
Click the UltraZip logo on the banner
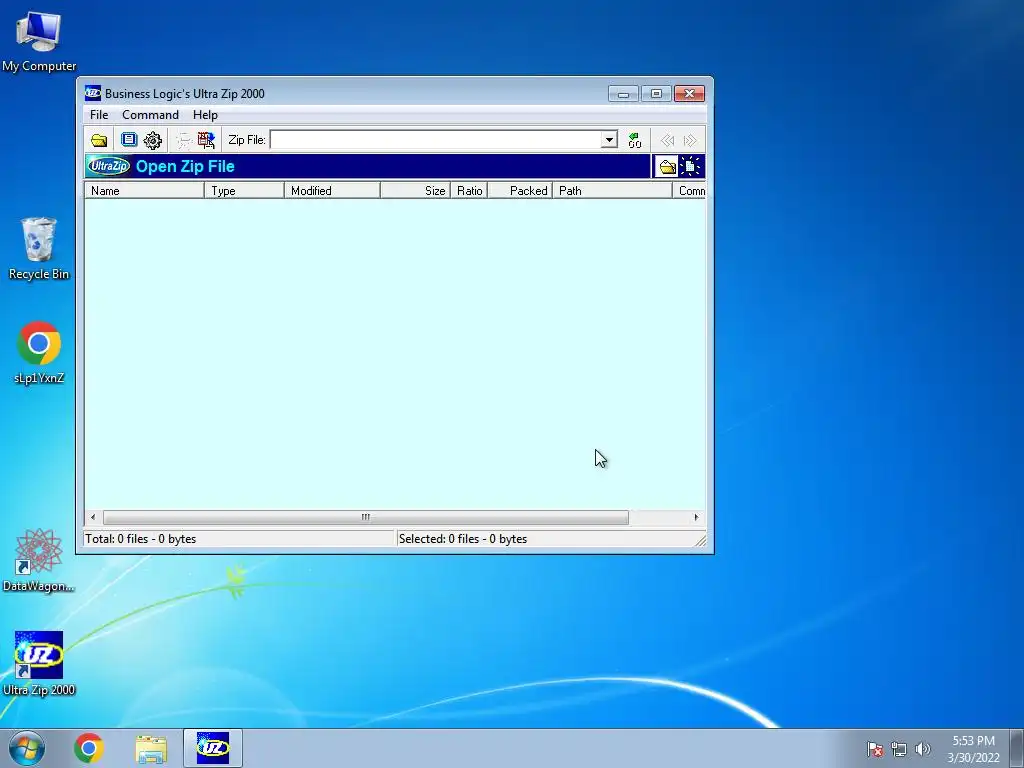(x=109, y=166)
